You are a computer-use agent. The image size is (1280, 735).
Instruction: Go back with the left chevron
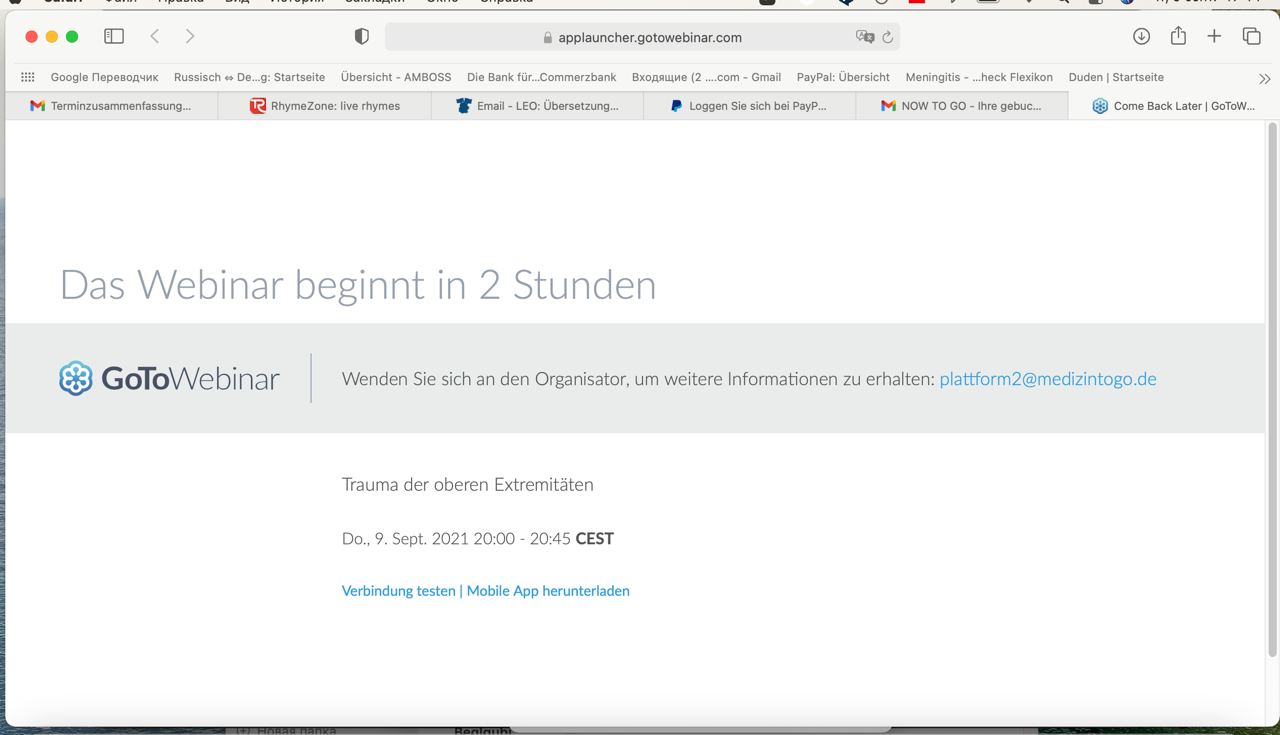155,36
